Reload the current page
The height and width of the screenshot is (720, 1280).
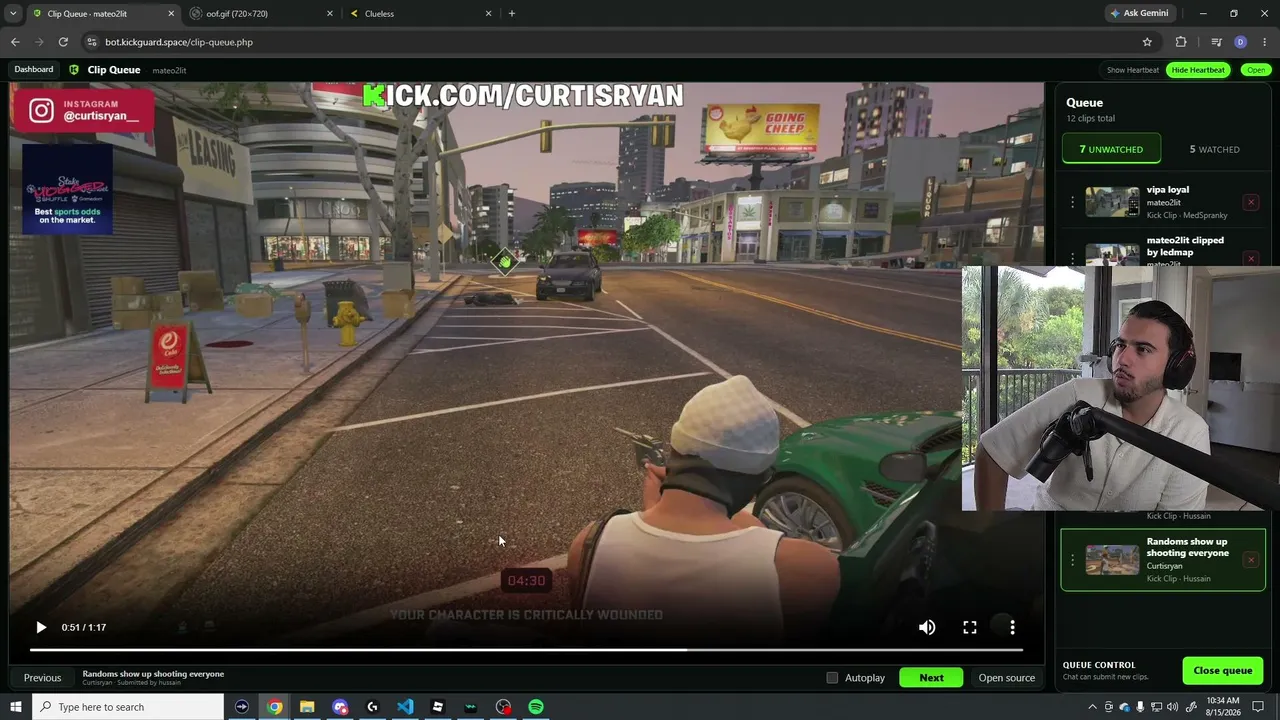click(x=63, y=42)
